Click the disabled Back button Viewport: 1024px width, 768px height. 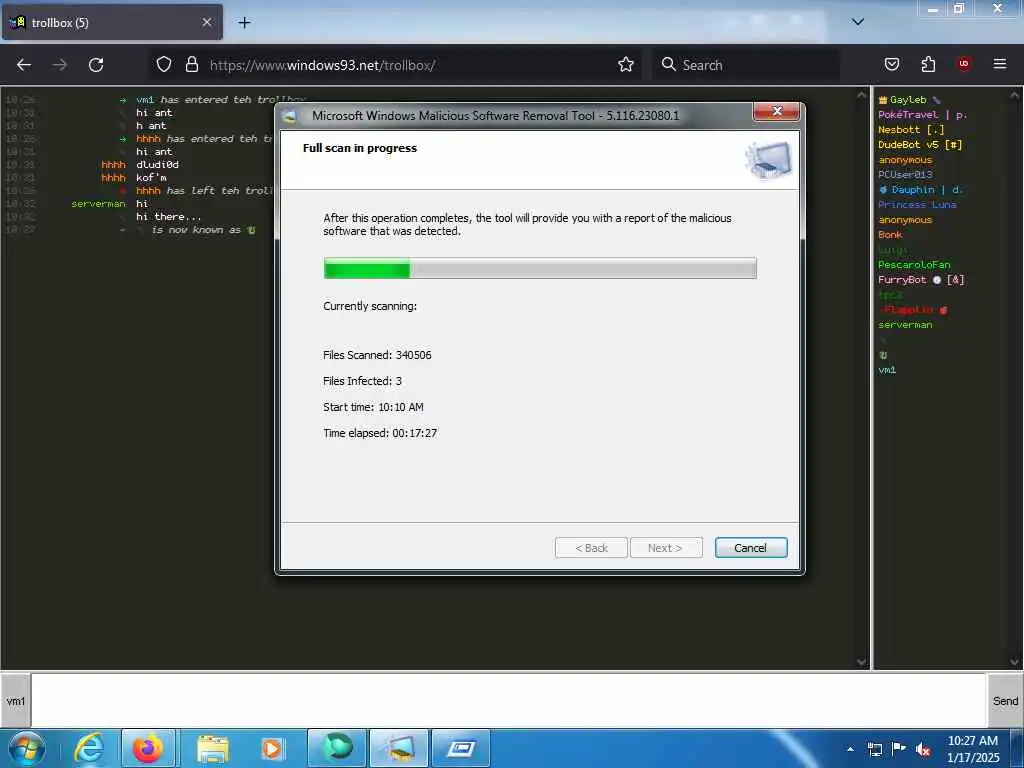point(591,548)
